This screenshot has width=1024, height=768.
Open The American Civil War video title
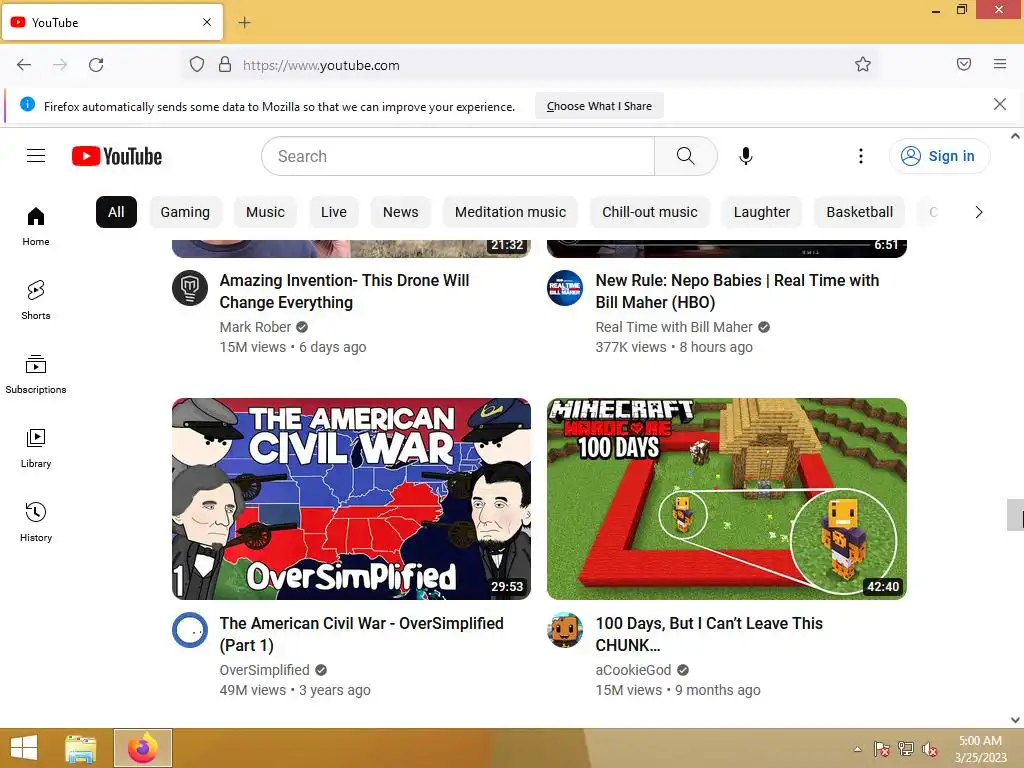(361, 634)
